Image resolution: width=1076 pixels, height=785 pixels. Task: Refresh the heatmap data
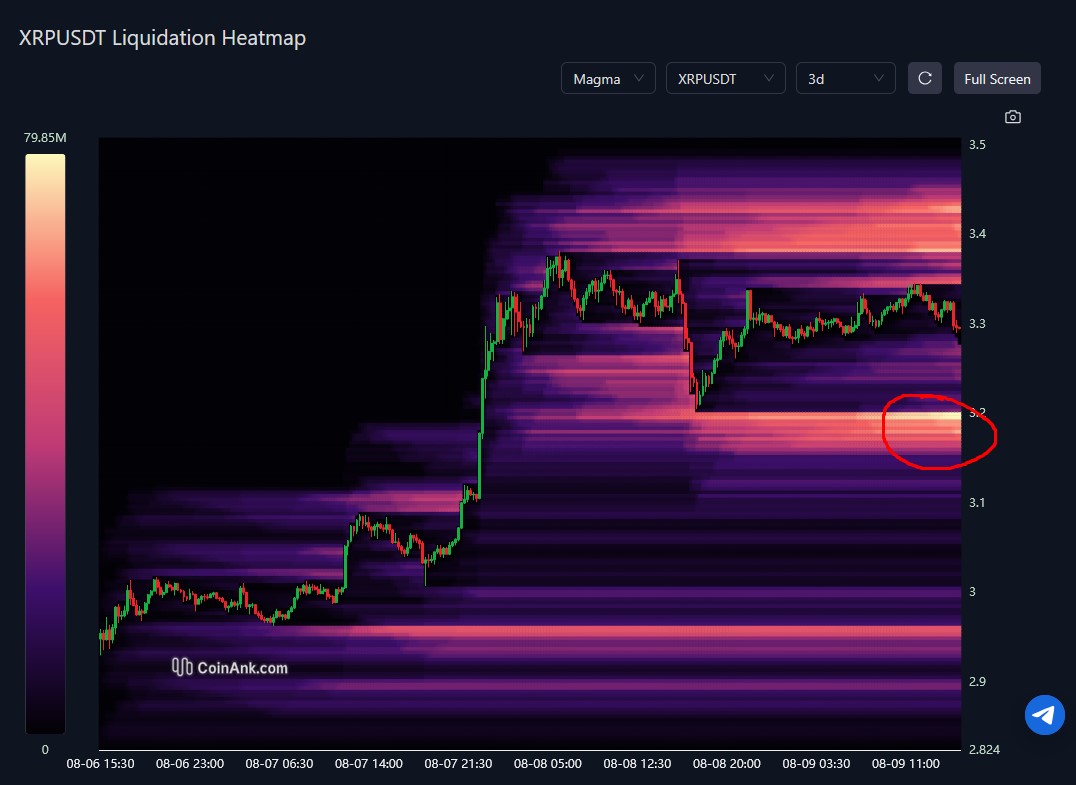click(924, 78)
